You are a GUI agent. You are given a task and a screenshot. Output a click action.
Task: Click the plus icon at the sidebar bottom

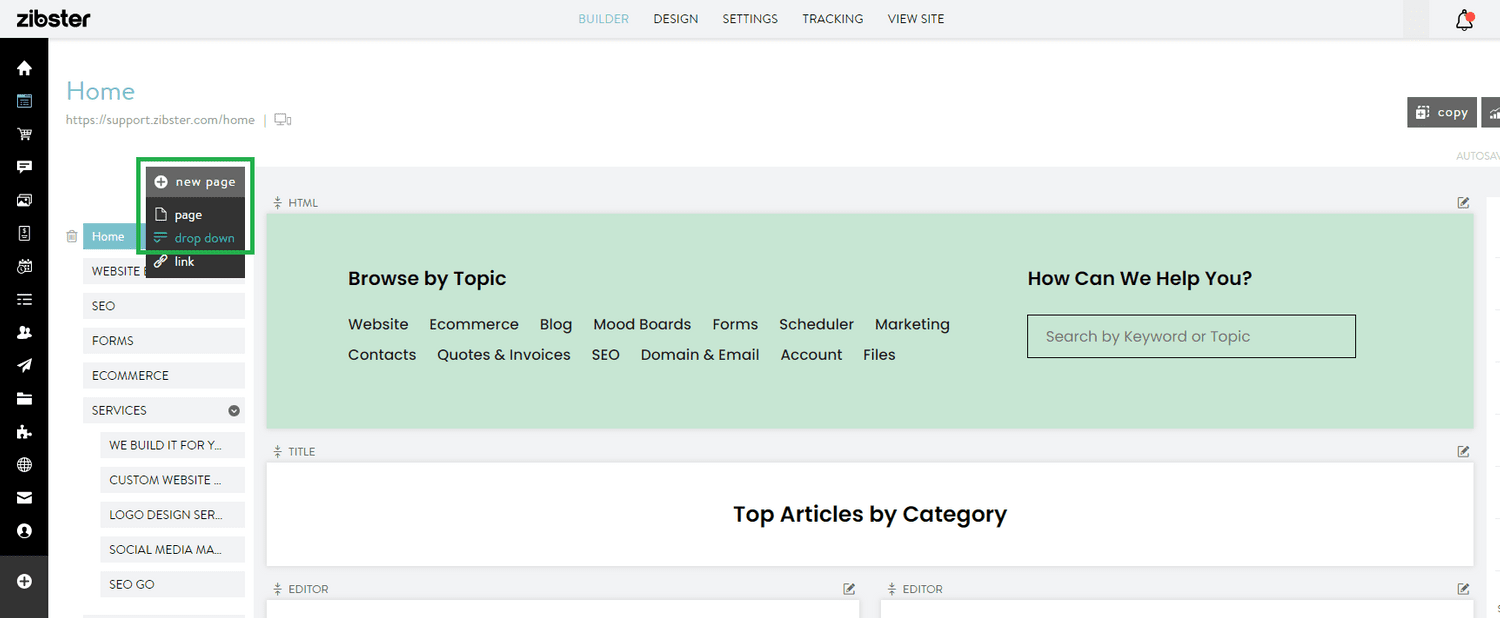[x=23, y=580]
